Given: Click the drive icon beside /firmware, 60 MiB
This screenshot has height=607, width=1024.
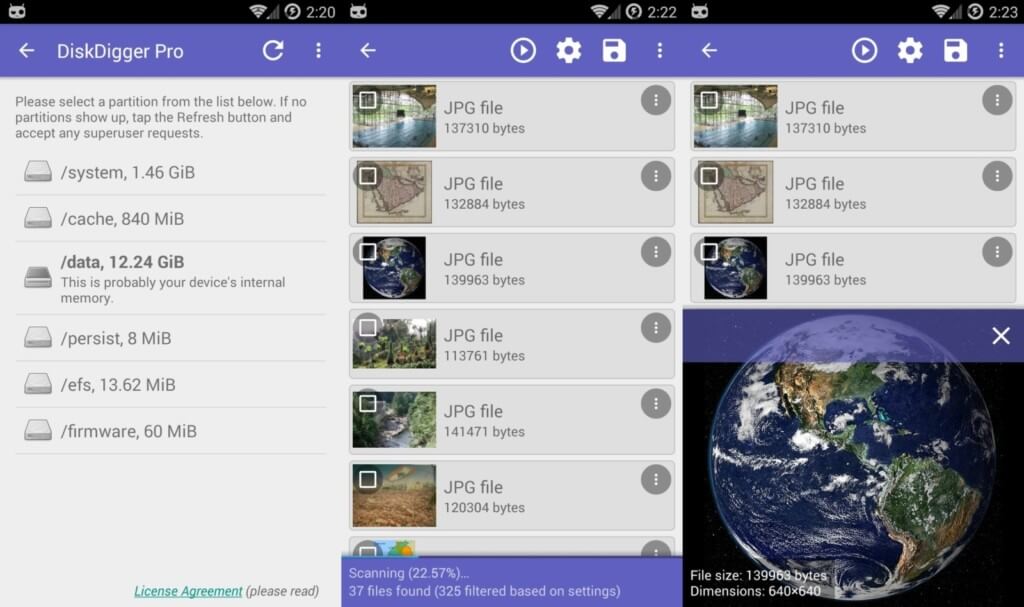Looking at the screenshot, I should click(38, 431).
